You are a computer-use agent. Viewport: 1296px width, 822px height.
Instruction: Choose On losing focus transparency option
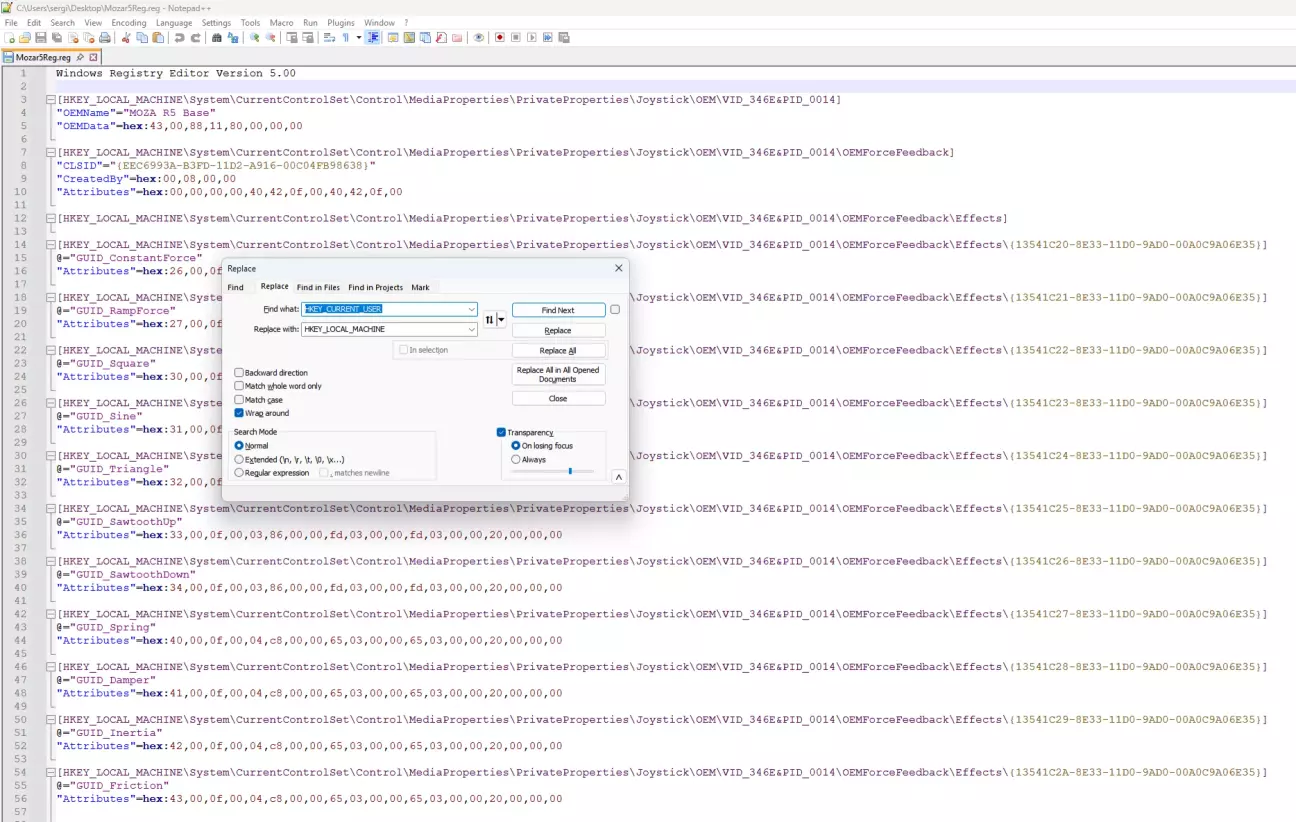coord(516,446)
